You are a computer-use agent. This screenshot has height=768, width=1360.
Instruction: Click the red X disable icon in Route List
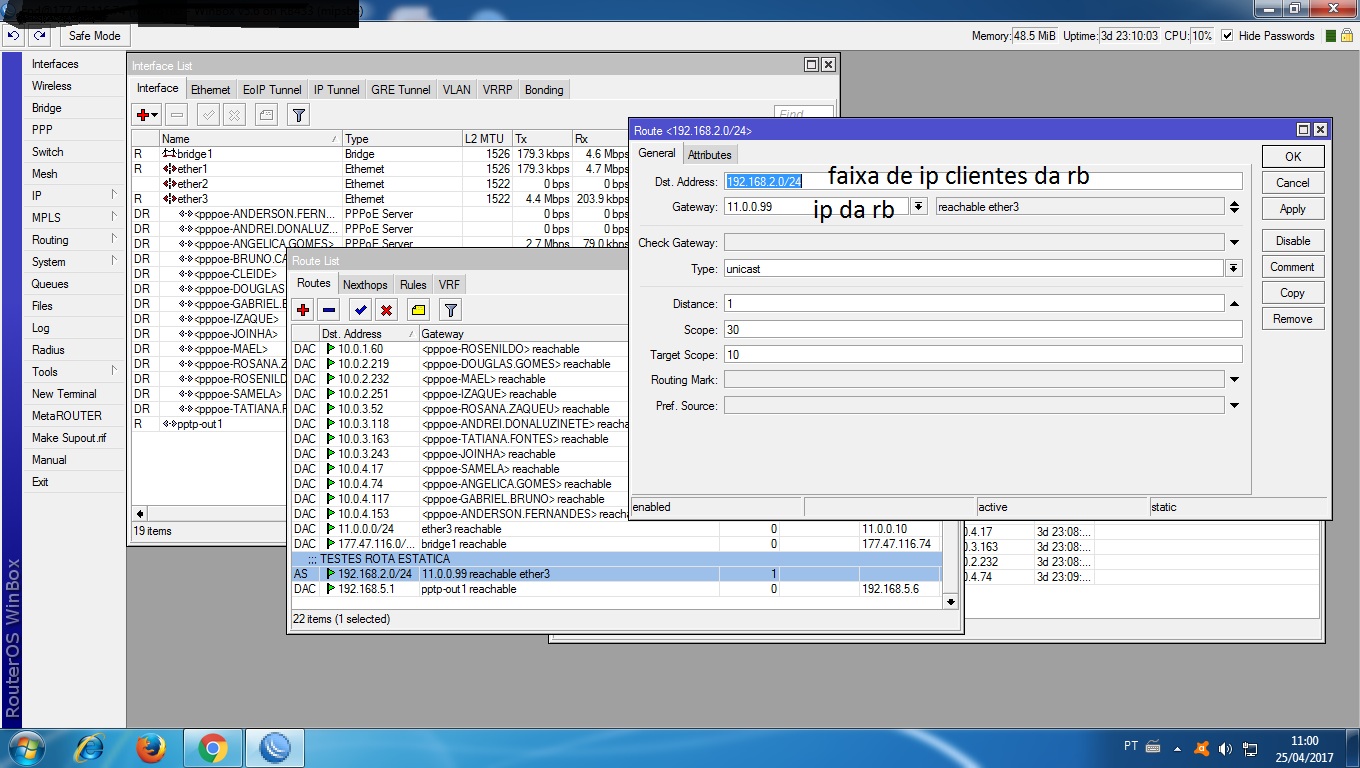387,310
